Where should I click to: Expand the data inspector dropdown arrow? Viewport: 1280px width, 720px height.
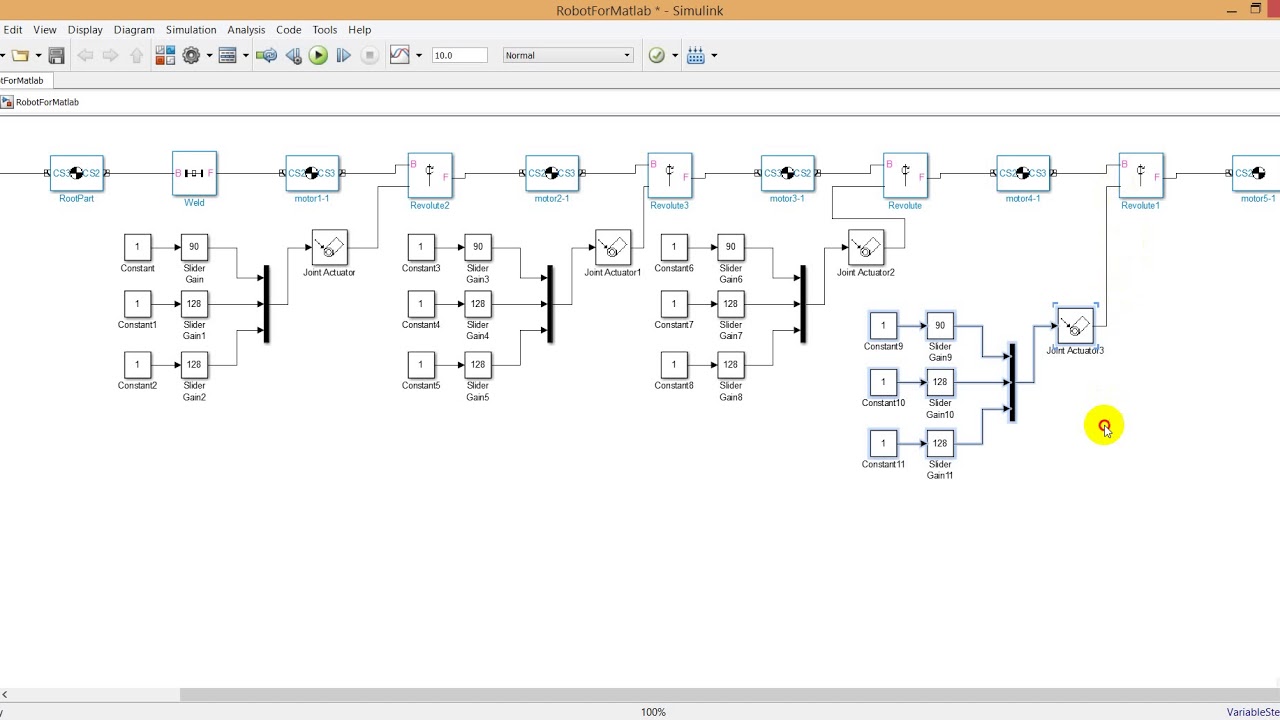point(418,56)
